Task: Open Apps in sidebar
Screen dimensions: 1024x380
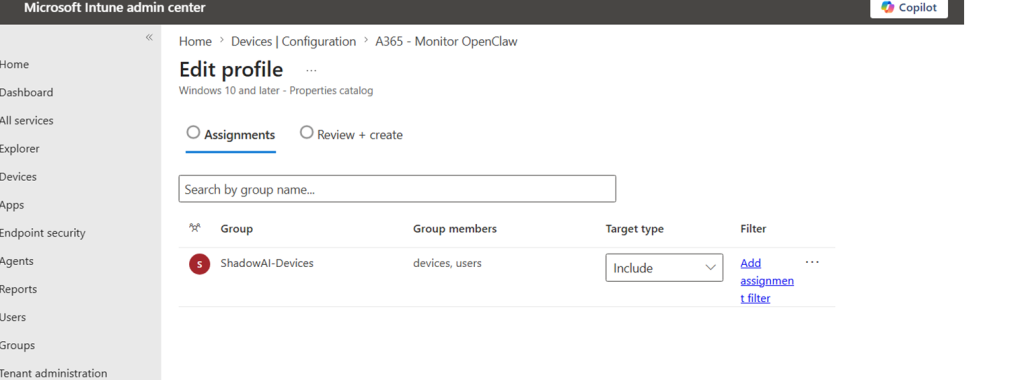Action: 12,205
